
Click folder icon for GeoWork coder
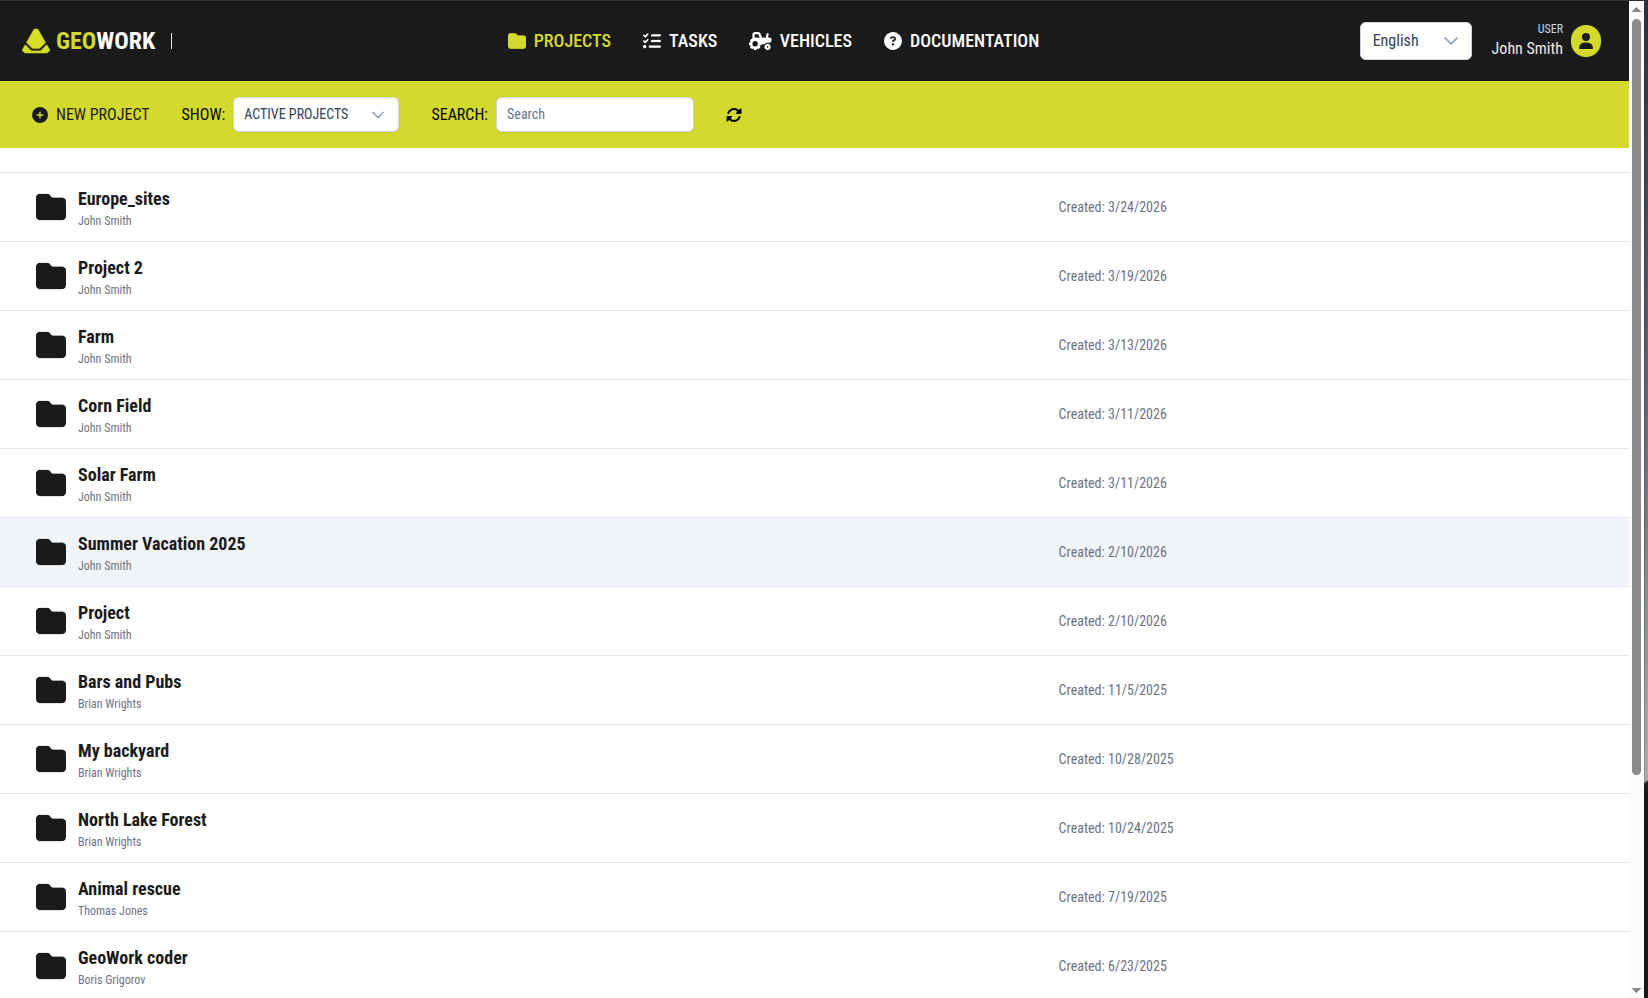point(51,966)
